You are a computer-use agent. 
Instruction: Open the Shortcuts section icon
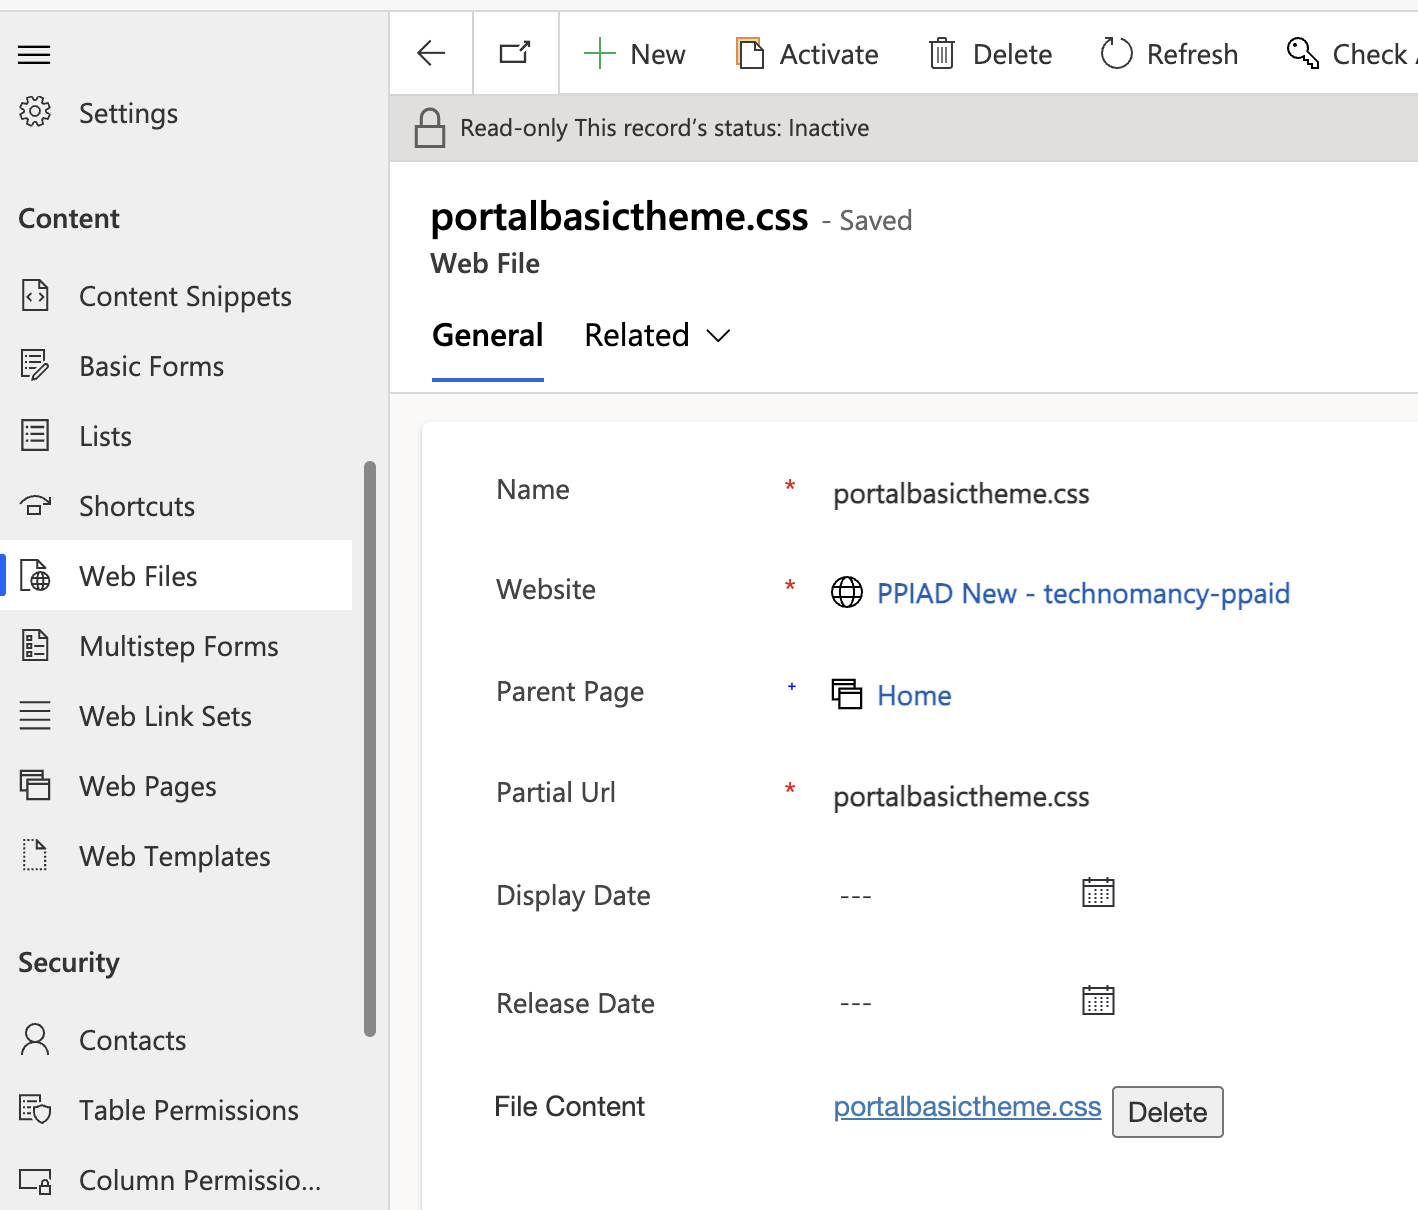point(35,505)
